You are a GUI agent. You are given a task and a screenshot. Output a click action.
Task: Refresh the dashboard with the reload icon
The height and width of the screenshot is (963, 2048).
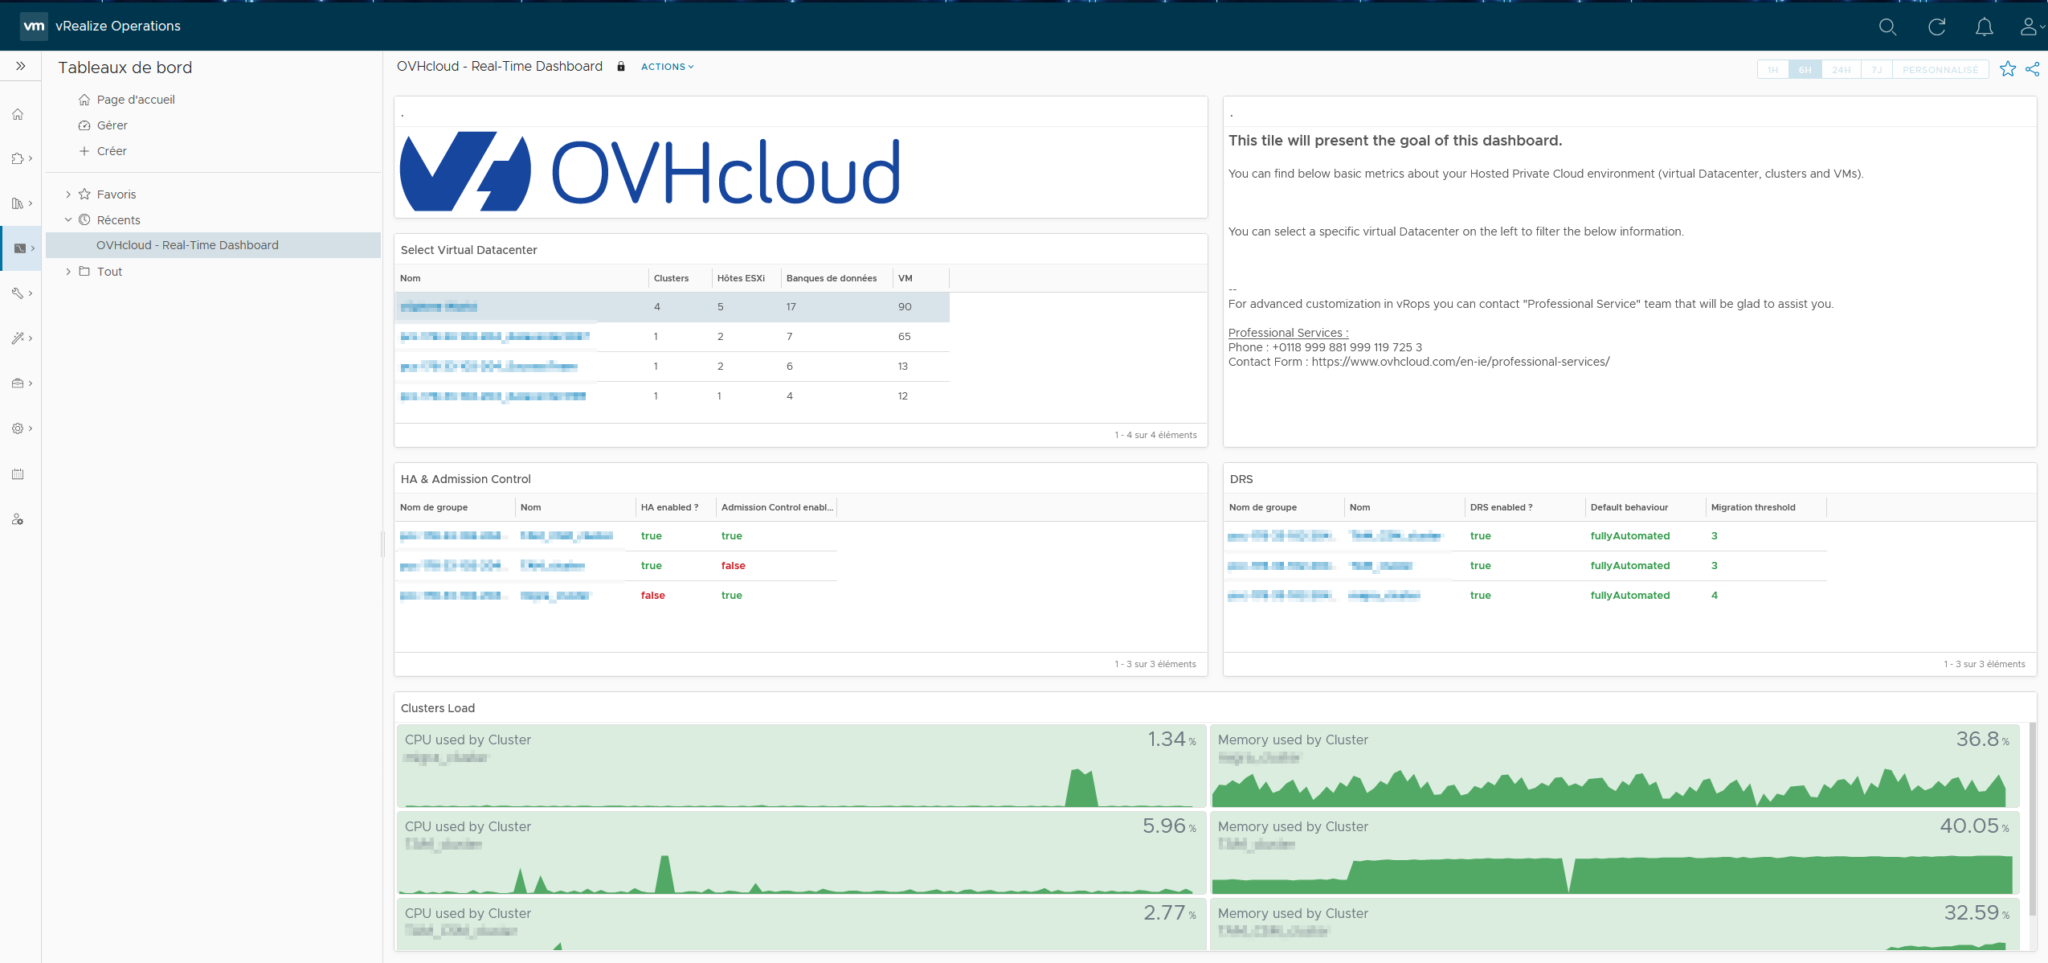[1937, 27]
